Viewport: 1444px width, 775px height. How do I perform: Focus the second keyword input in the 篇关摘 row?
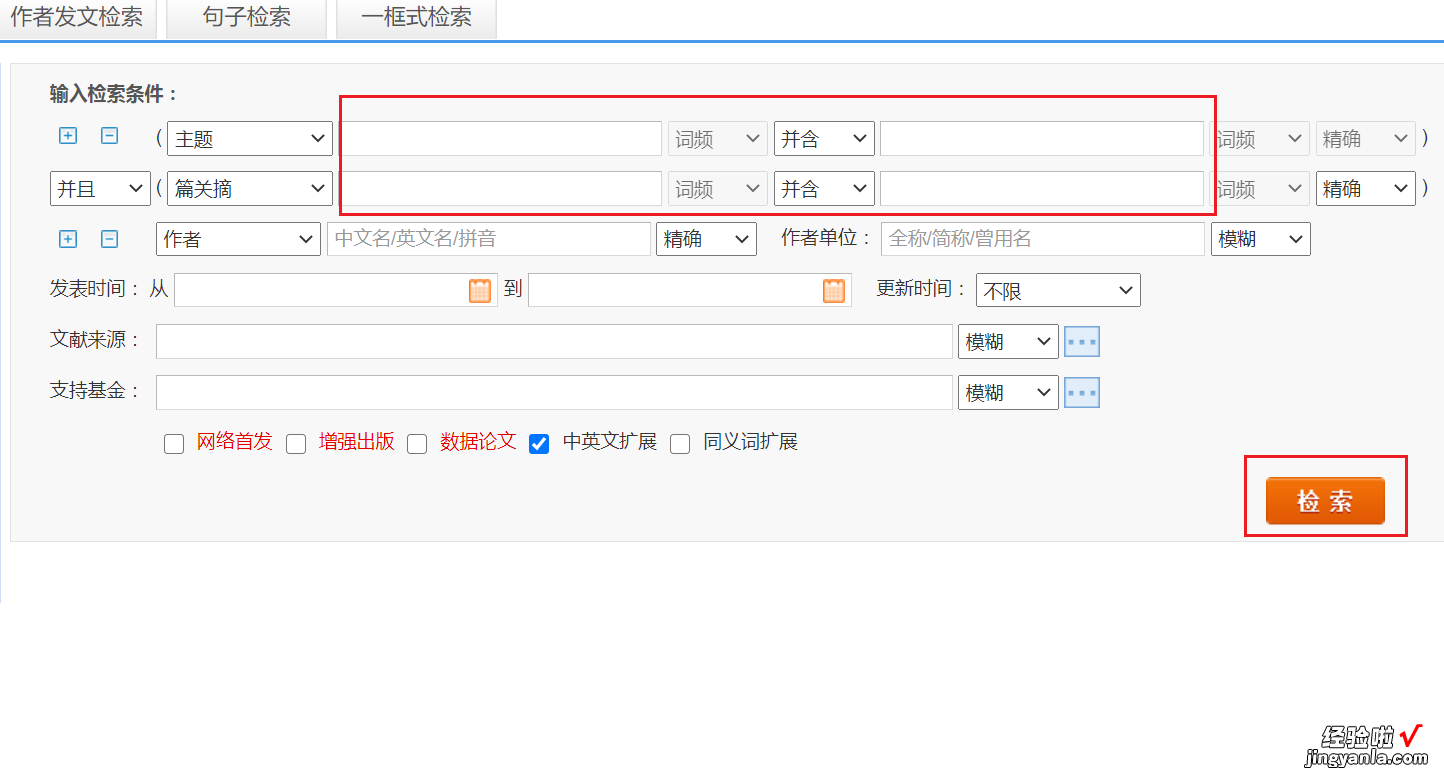click(x=1042, y=188)
